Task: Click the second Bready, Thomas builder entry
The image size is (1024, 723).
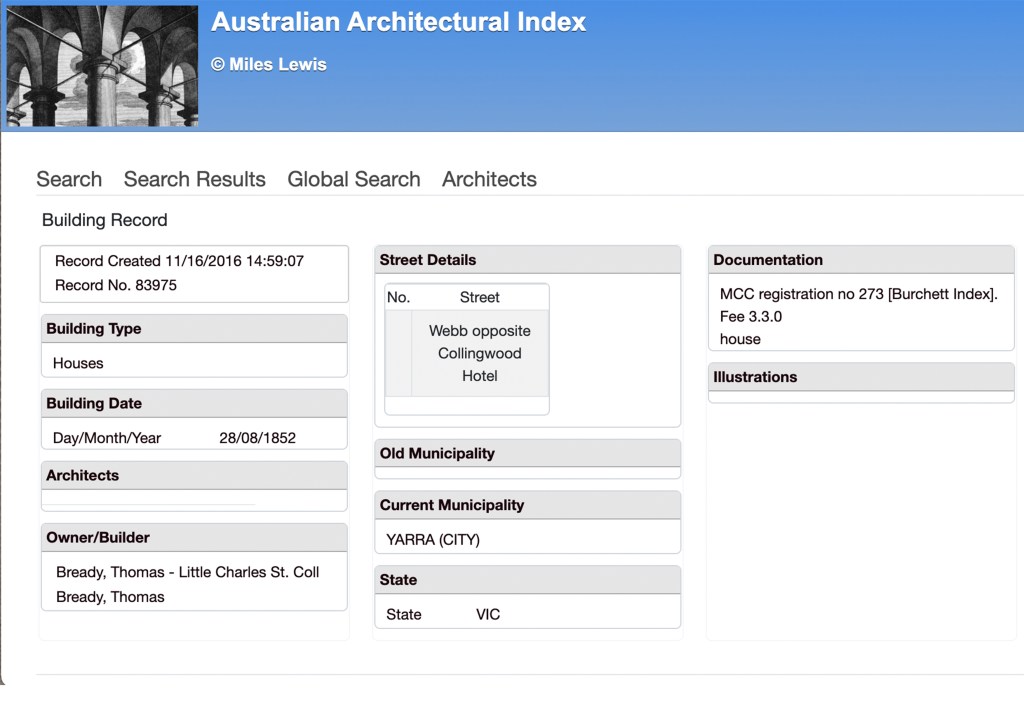Action: [x=110, y=597]
